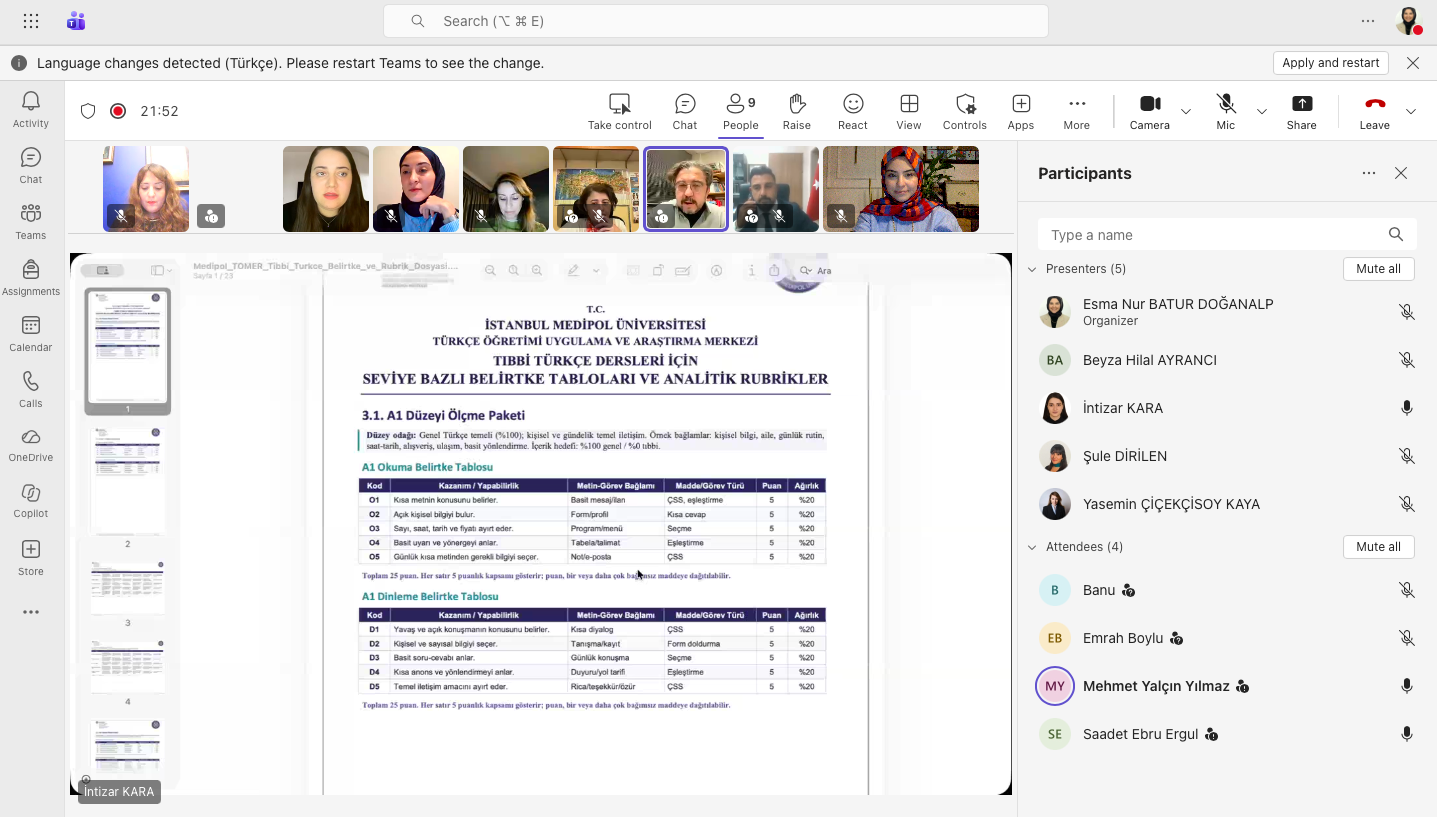Open the Activity feed in sidebar

point(31,109)
